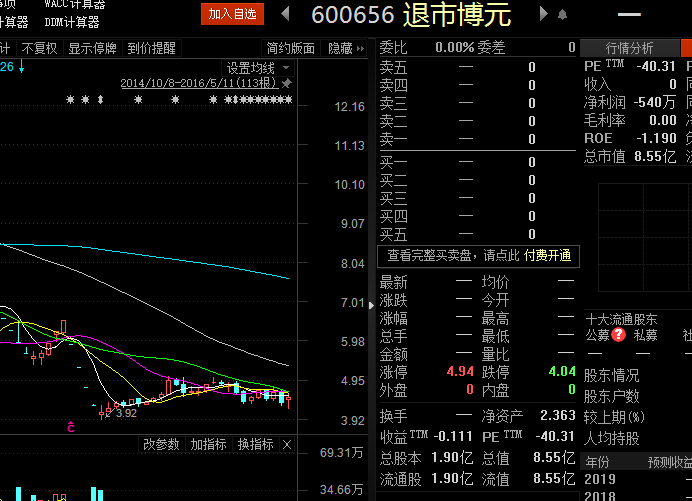The image size is (692, 501).
Task: Close the indicator panel with X icon
Action: 287,444
